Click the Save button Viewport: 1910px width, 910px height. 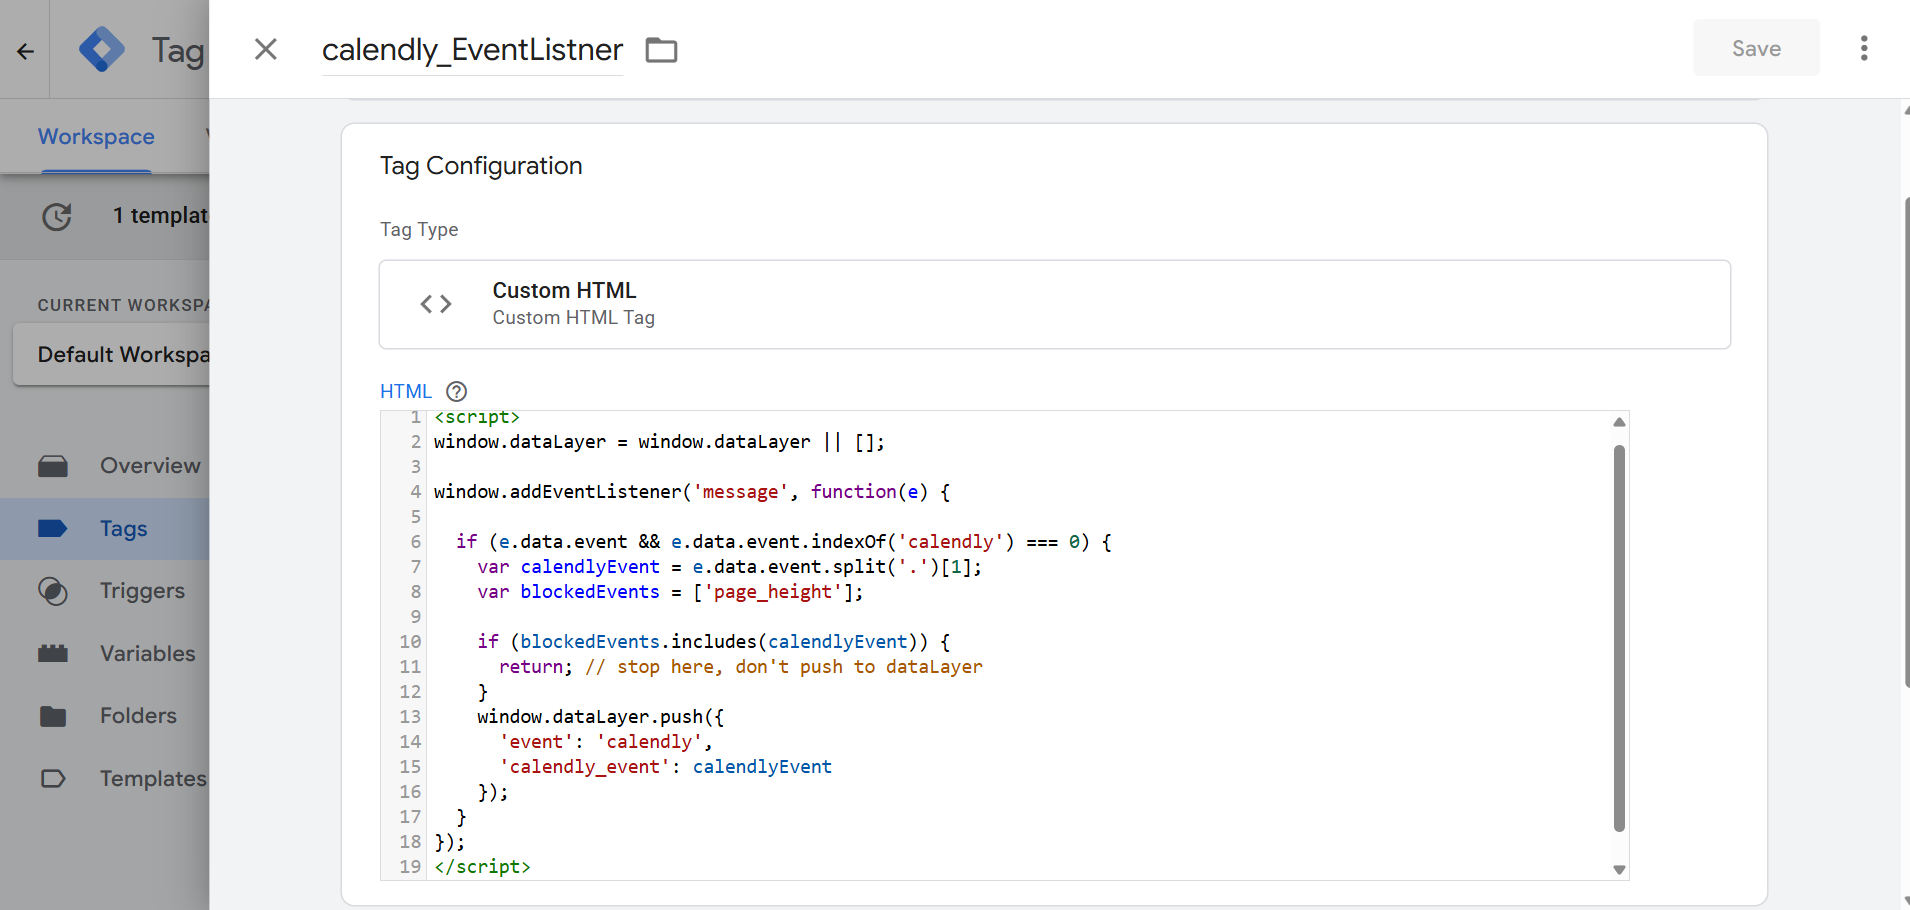coord(1755,48)
